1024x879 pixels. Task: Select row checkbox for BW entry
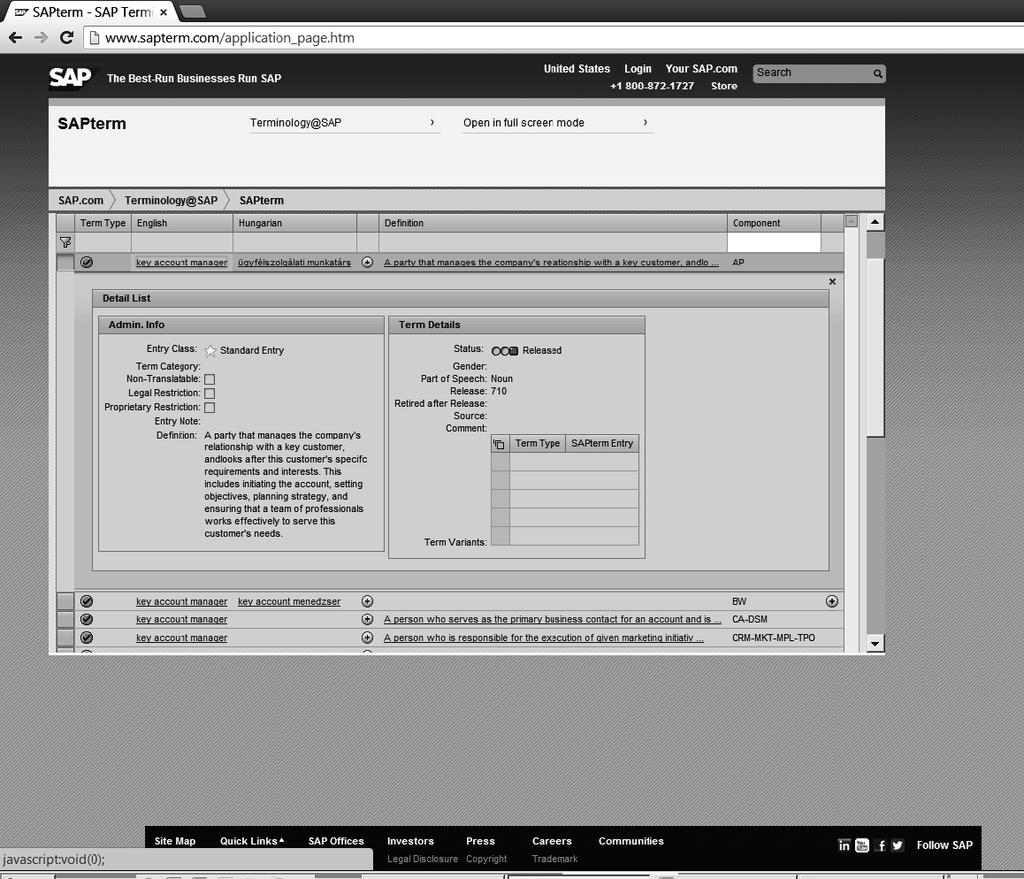(x=65, y=601)
